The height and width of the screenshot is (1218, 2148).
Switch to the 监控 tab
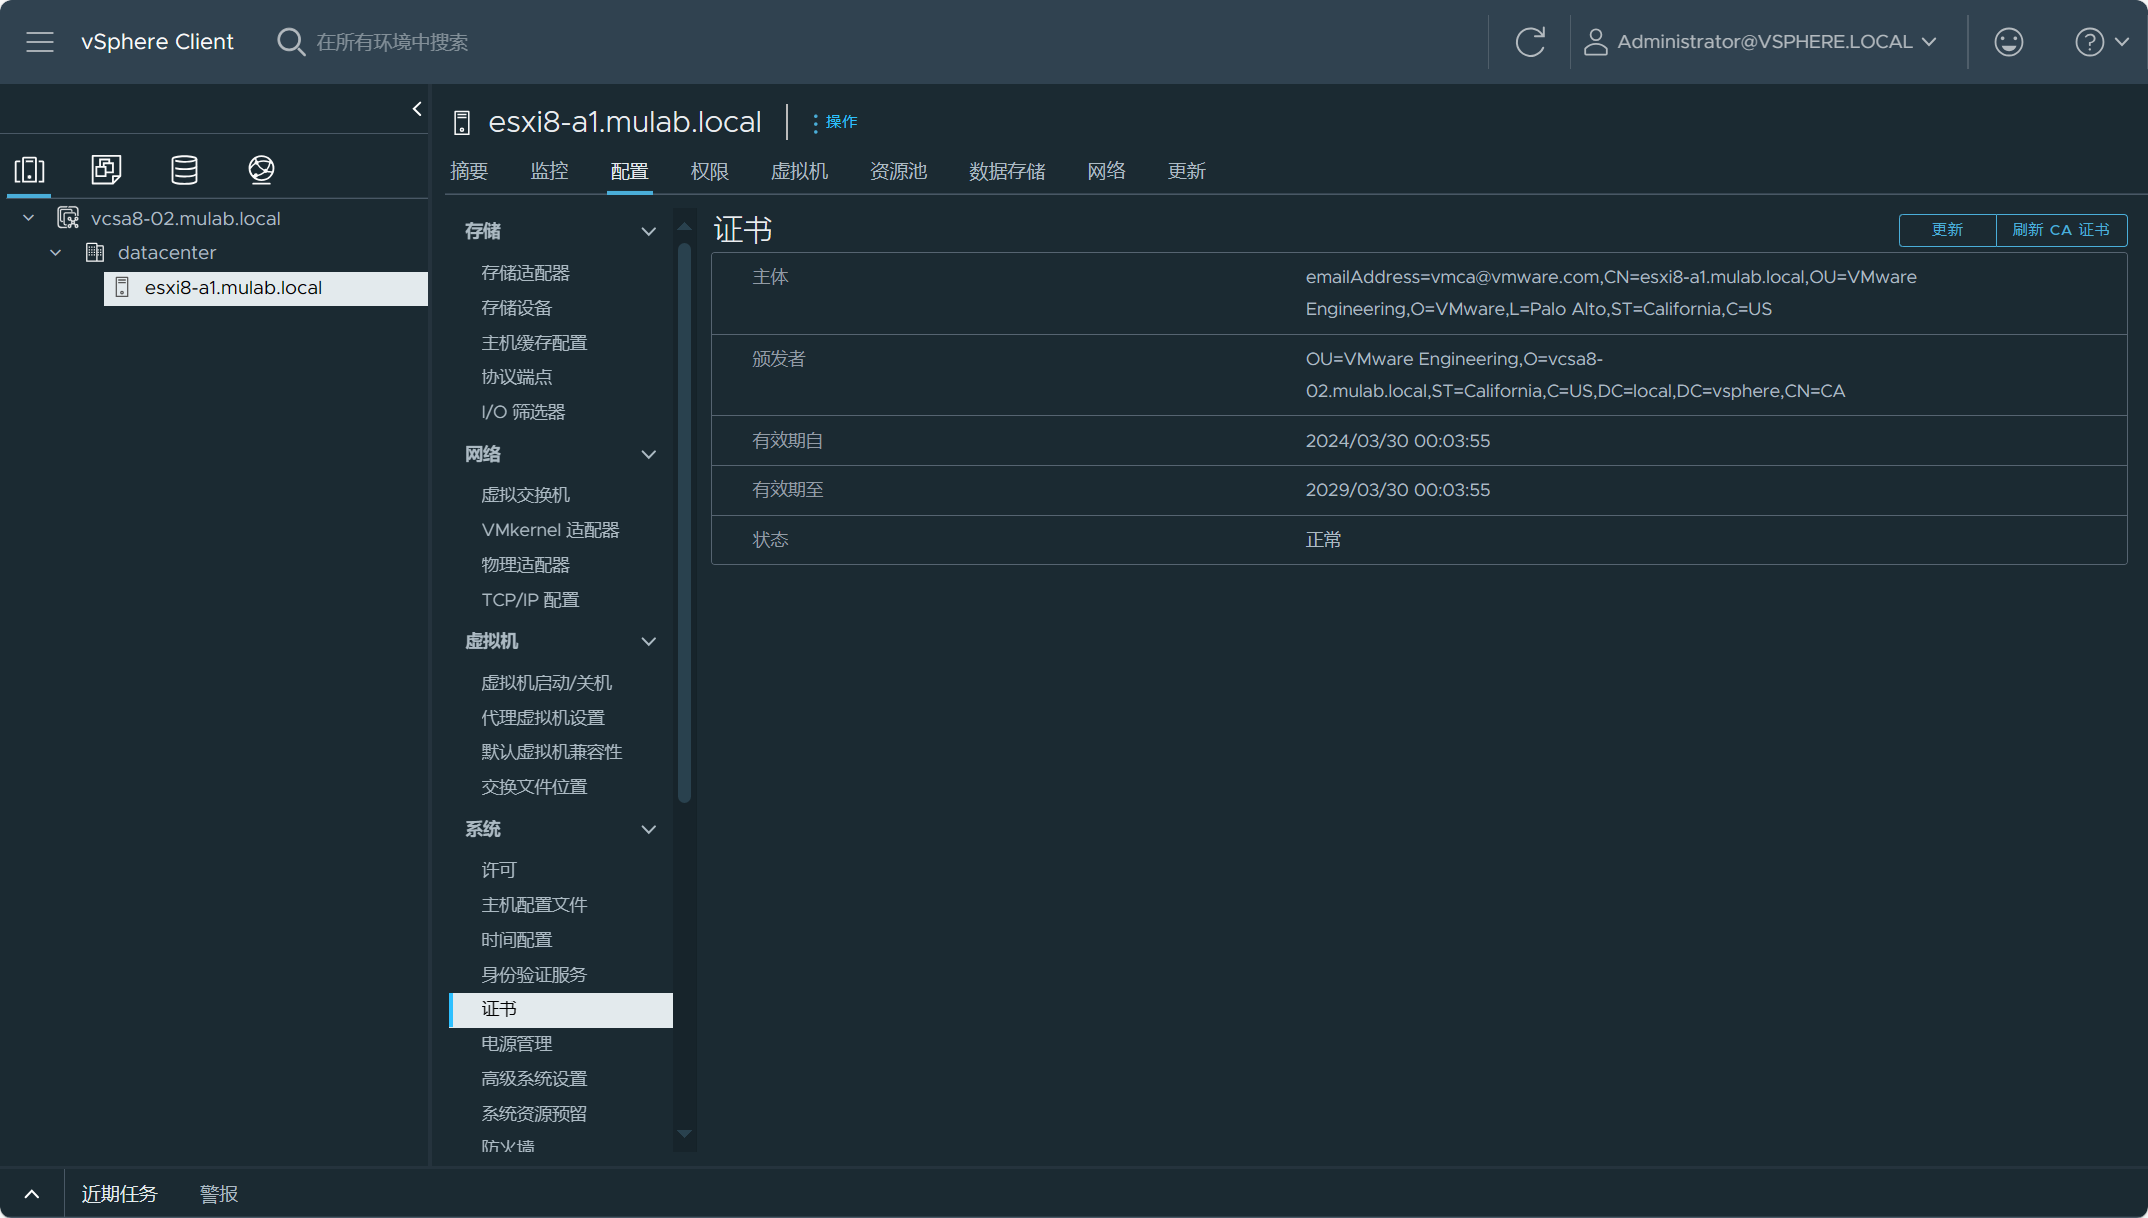tap(549, 171)
